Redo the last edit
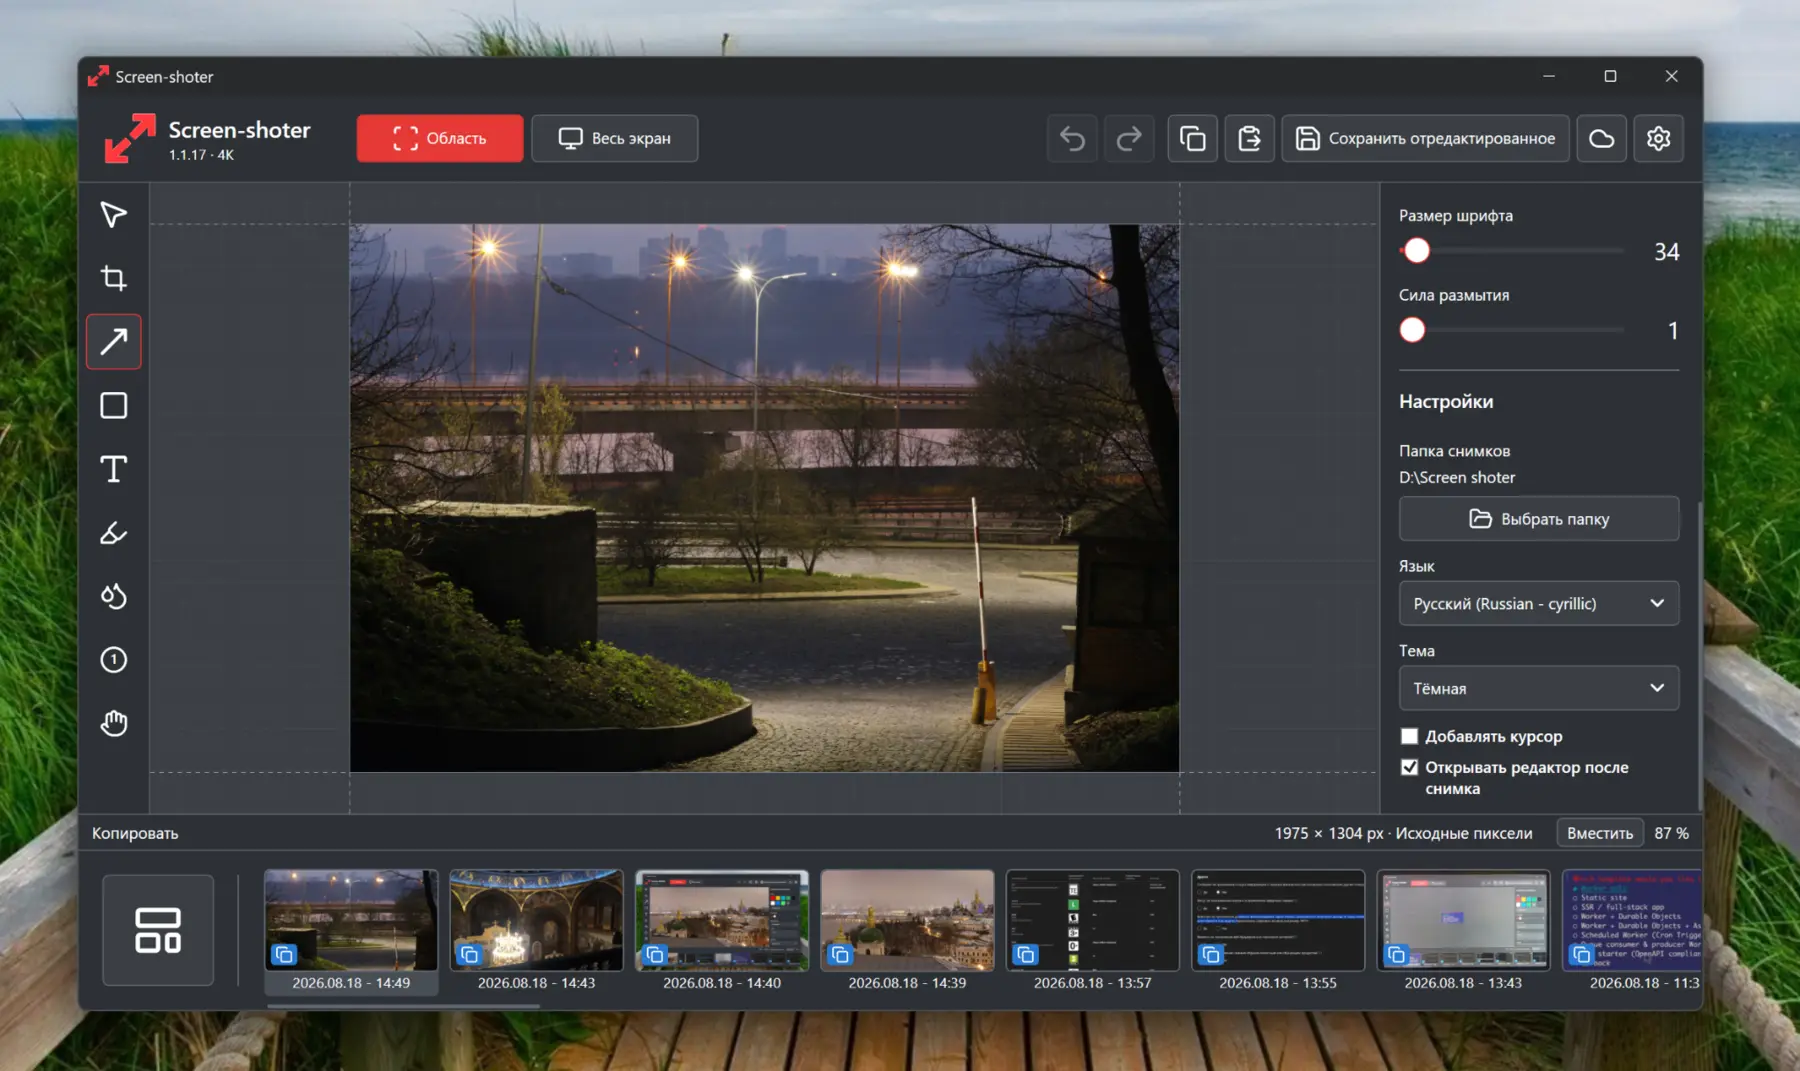This screenshot has height=1071, width=1800. click(1129, 138)
